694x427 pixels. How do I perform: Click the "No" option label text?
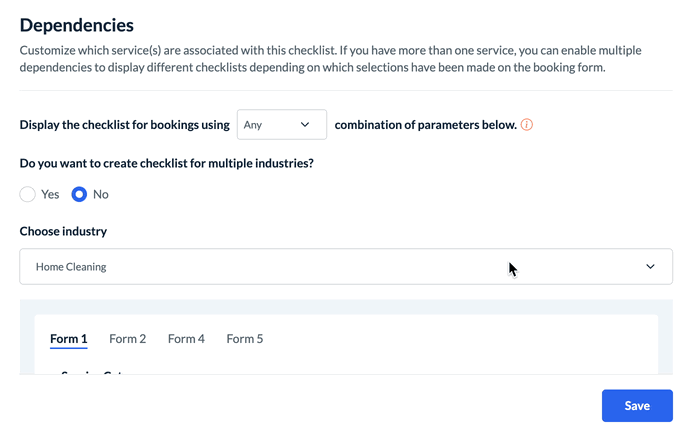coord(101,194)
